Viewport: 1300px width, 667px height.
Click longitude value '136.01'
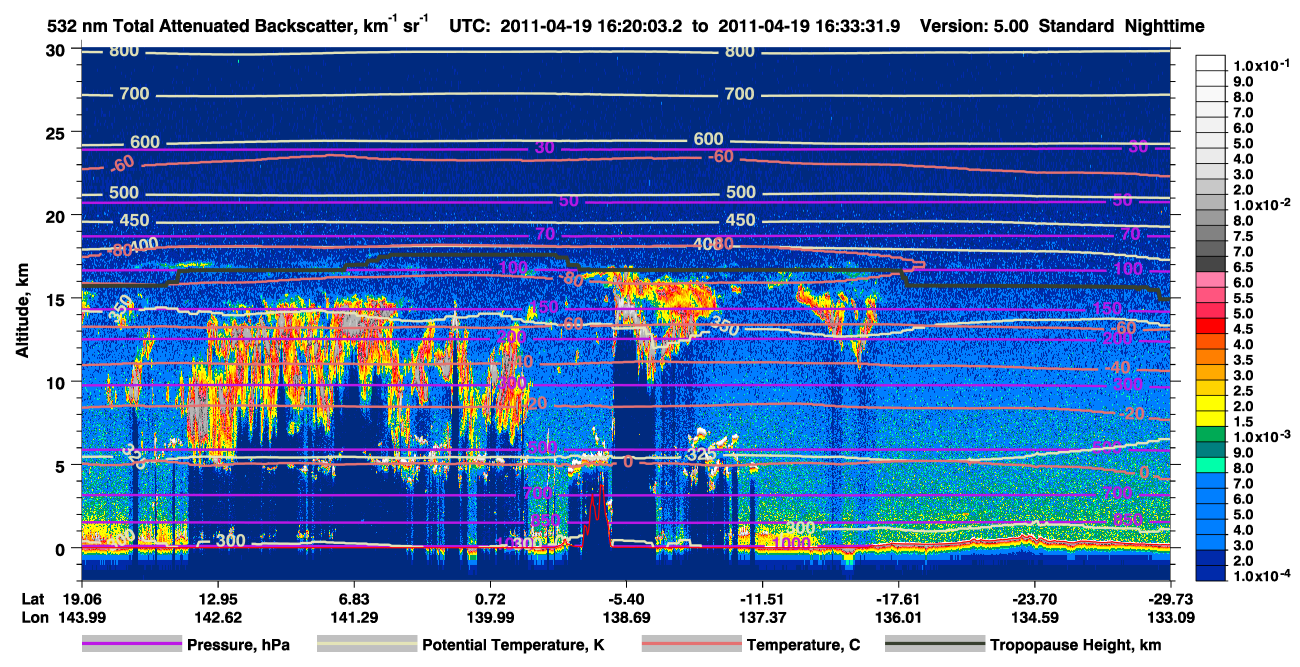click(x=899, y=617)
